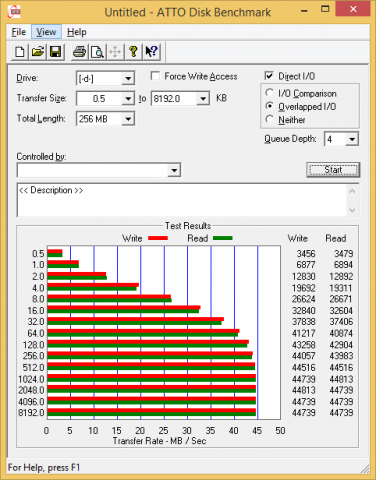The height and width of the screenshot is (480, 376).
Task: Click the write value 43258
Action: (x=304, y=345)
